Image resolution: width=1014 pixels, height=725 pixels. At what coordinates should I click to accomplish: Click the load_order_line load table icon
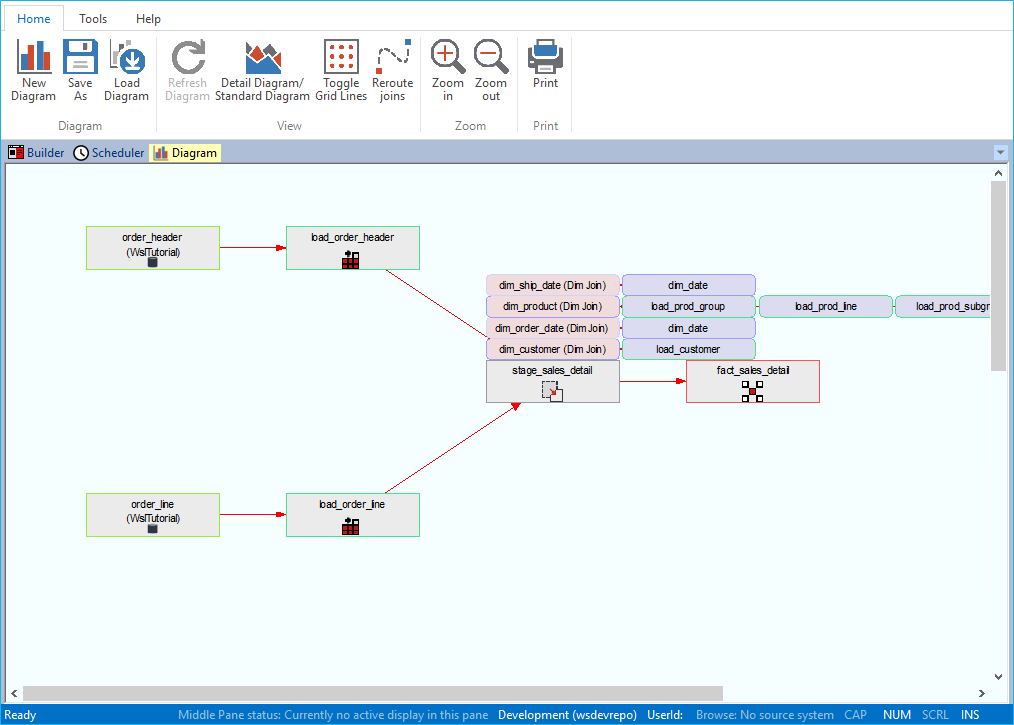pos(351,526)
